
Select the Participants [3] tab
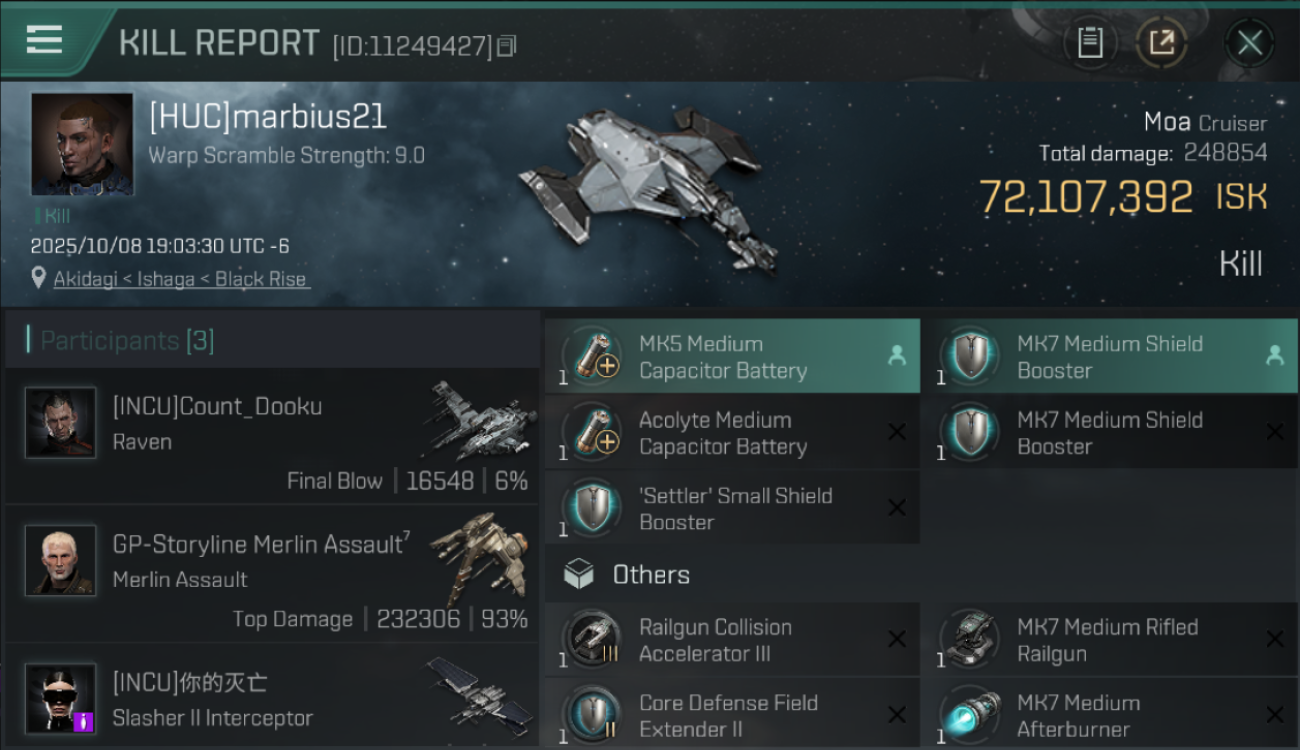(127, 341)
